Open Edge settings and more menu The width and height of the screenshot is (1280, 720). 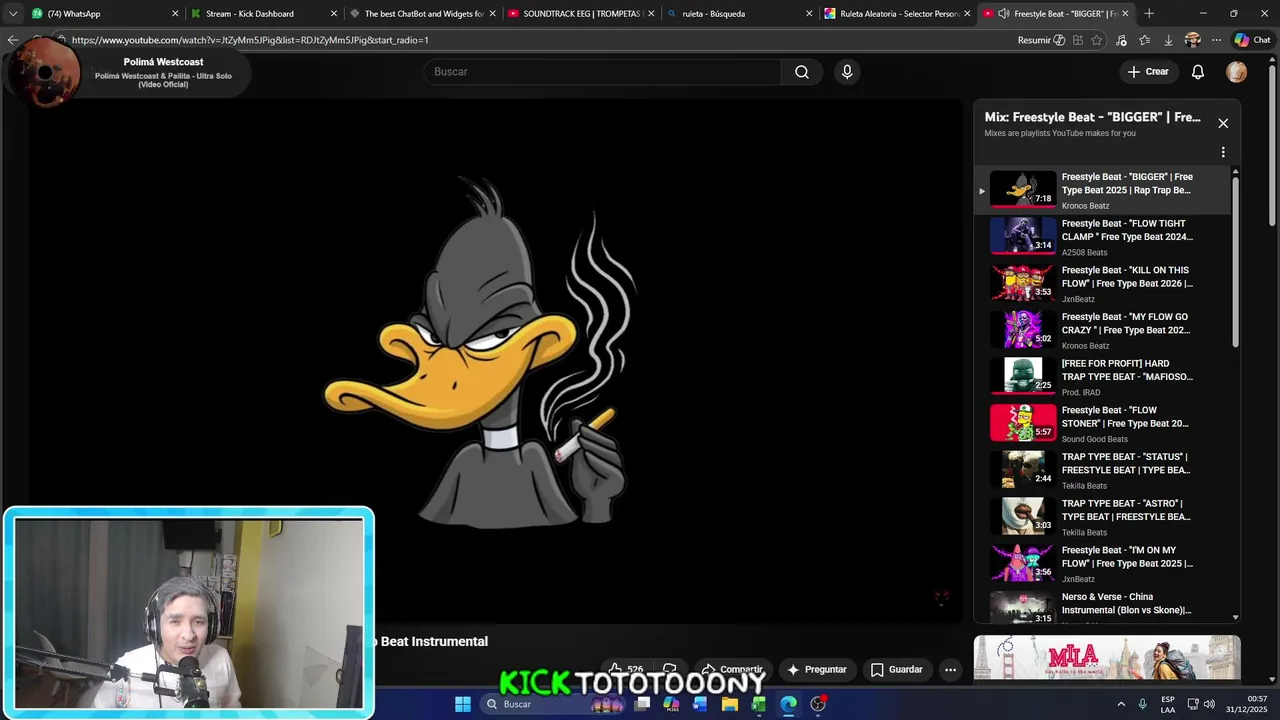coord(1216,40)
